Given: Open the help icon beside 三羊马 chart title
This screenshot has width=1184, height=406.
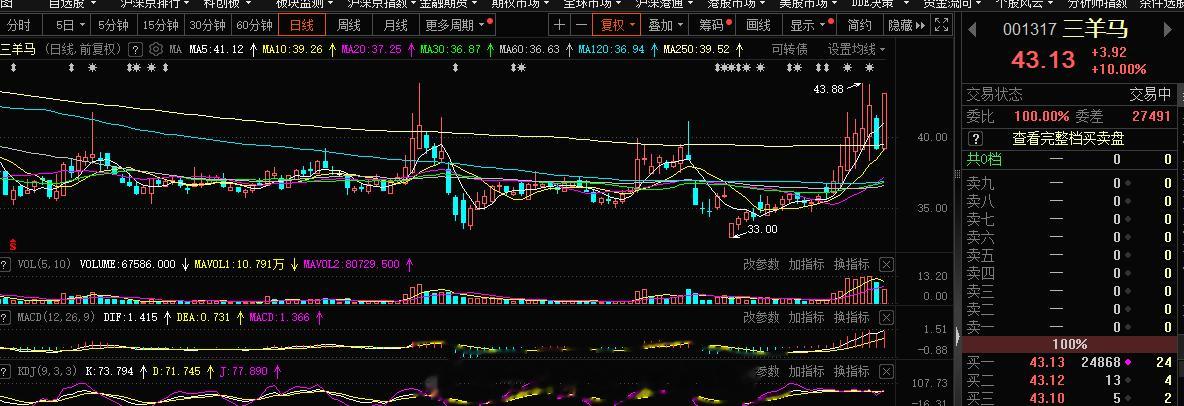Looking at the screenshot, I should pyautogui.click(x=134, y=50).
